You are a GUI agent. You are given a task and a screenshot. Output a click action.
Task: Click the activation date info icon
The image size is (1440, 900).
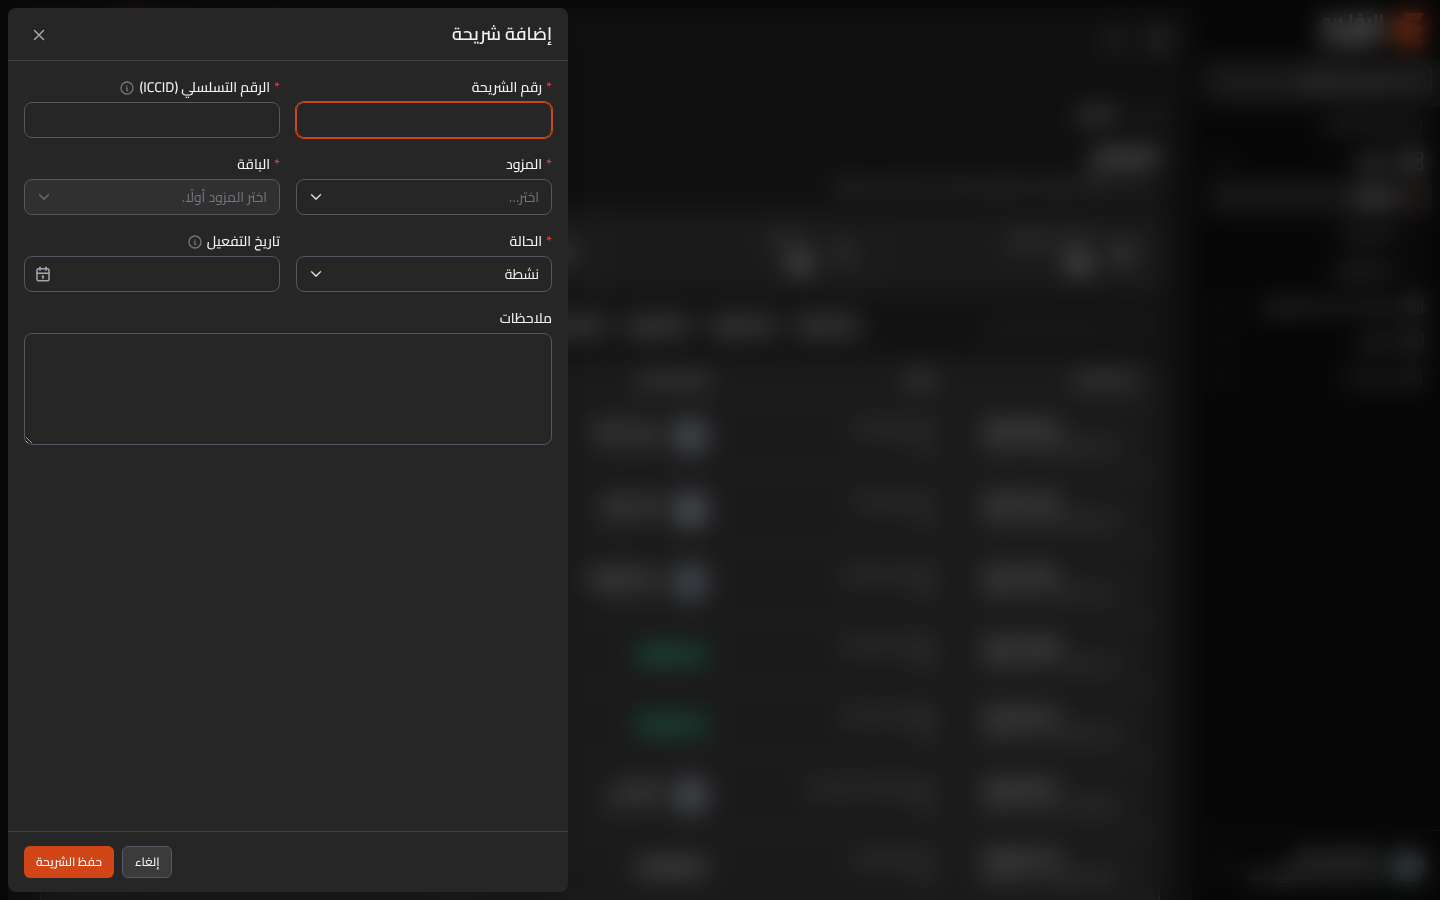tap(195, 242)
